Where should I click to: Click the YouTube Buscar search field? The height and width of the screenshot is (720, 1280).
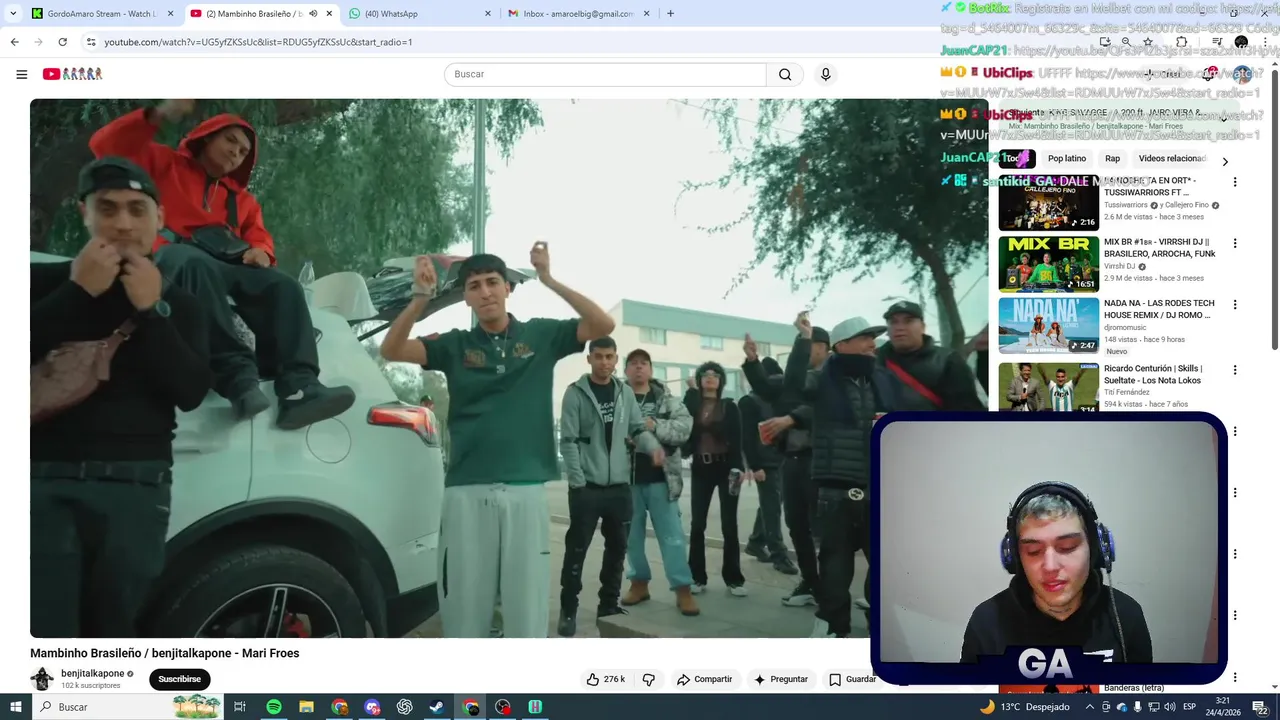pos(605,74)
